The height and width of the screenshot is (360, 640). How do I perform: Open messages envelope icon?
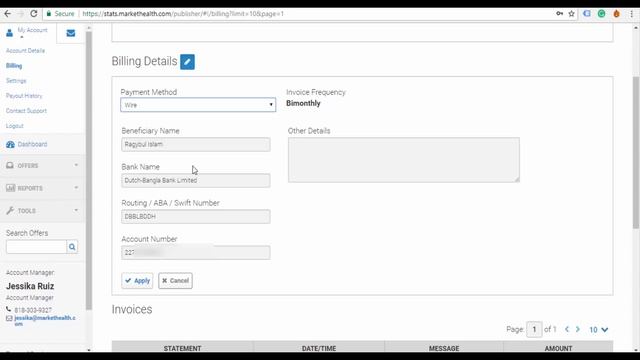71,33
